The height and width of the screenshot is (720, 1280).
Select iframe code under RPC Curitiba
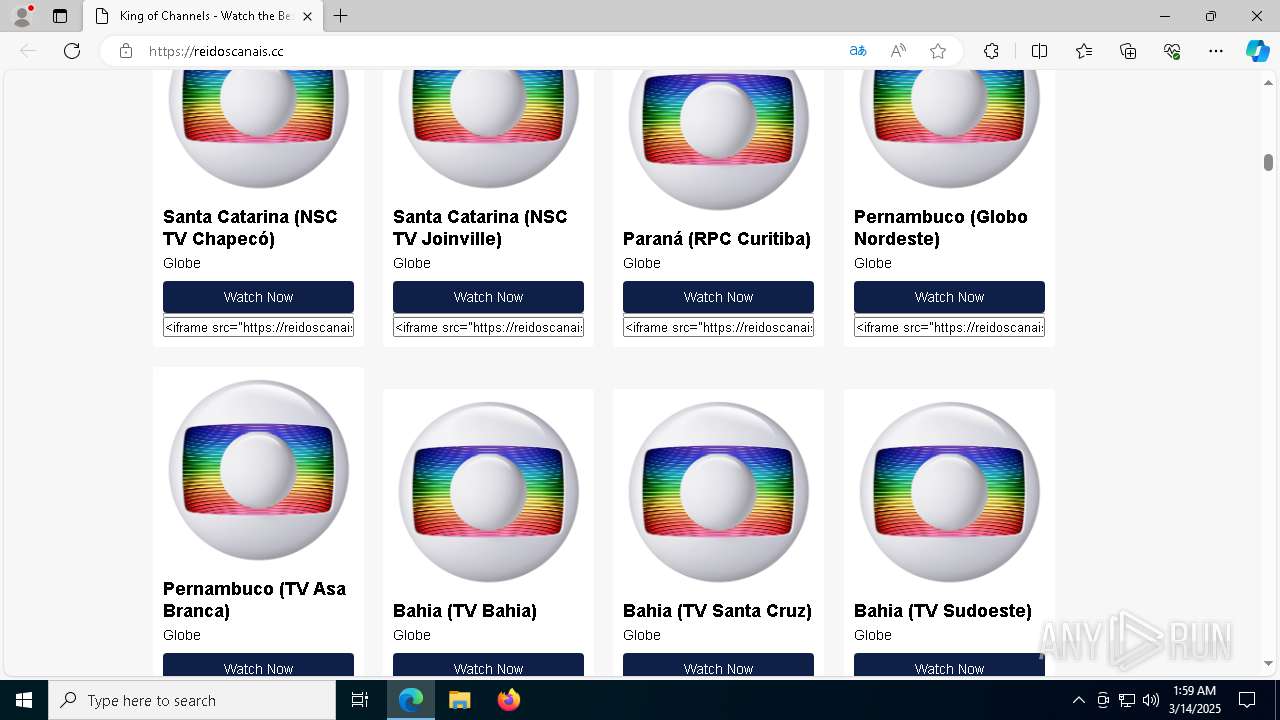(x=718, y=327)
